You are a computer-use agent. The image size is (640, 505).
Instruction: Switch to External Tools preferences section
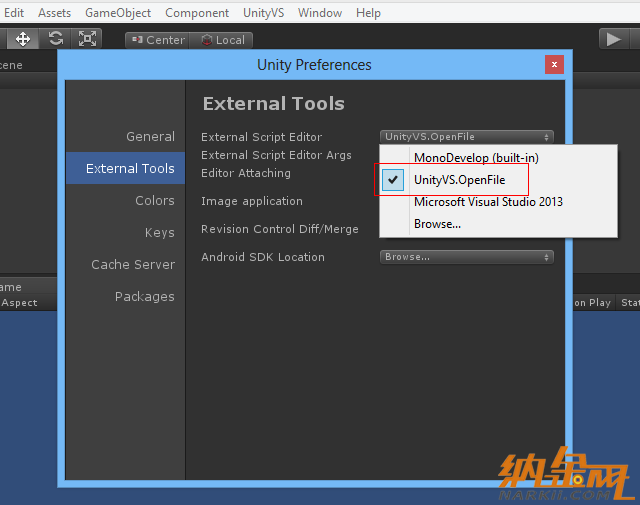click(126, 168)
